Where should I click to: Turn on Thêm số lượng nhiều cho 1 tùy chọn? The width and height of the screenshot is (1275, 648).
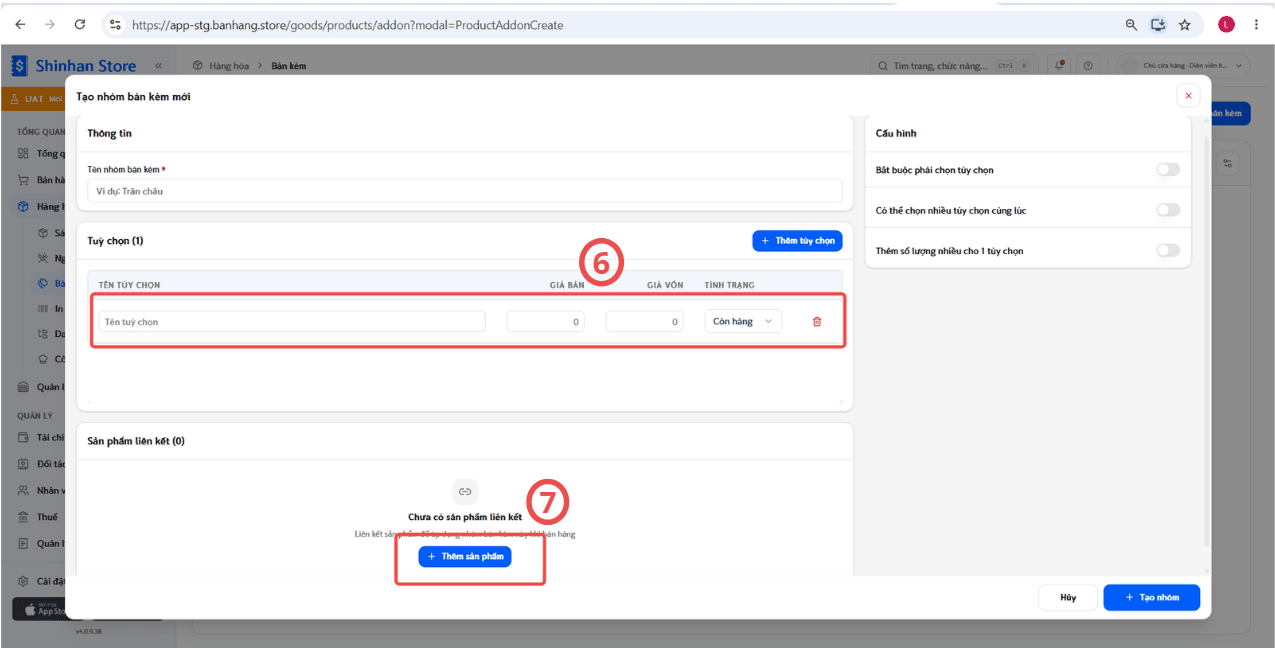click(1168, 250)
